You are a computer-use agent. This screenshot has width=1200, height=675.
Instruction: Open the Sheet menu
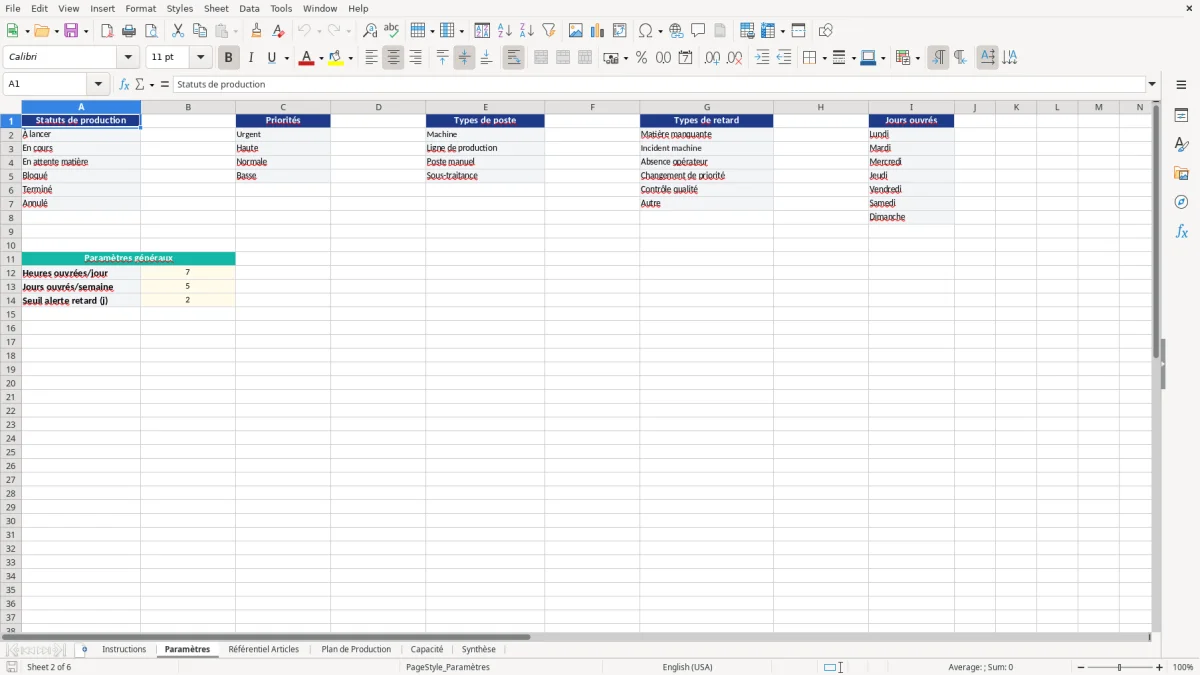(216, 8)
